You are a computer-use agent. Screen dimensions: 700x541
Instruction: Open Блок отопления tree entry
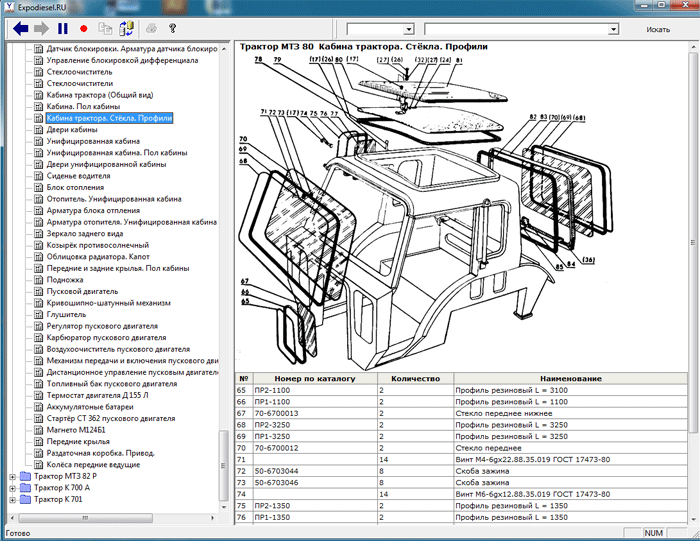75,188
